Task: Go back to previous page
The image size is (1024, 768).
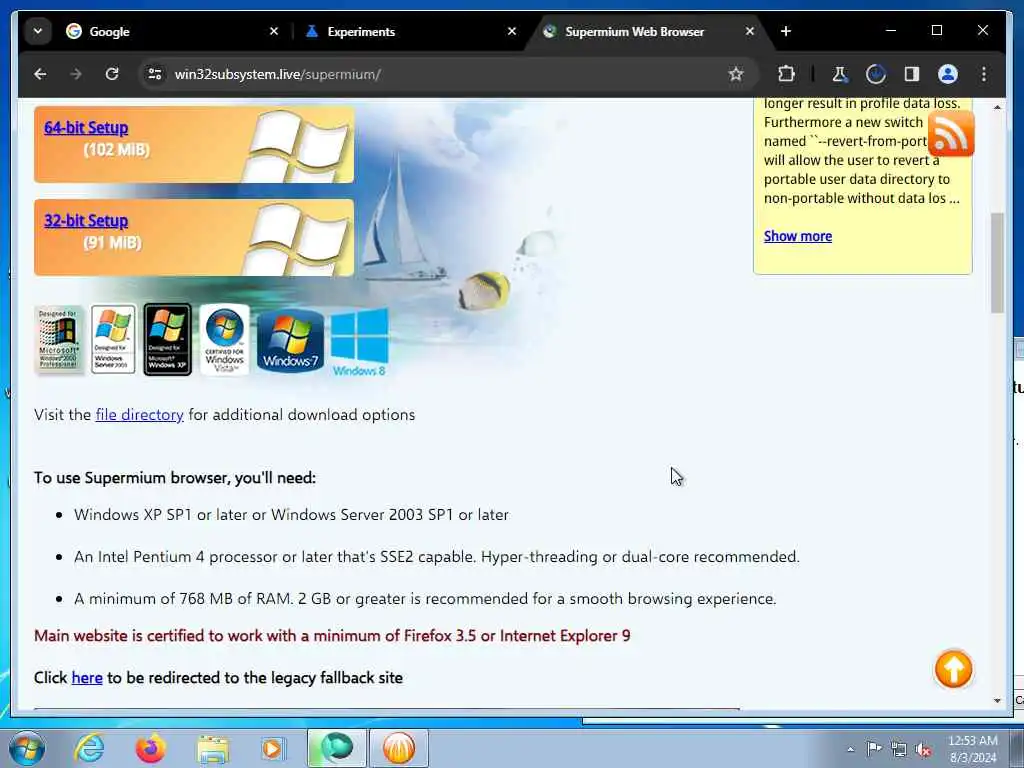Action: coord(40,74)
